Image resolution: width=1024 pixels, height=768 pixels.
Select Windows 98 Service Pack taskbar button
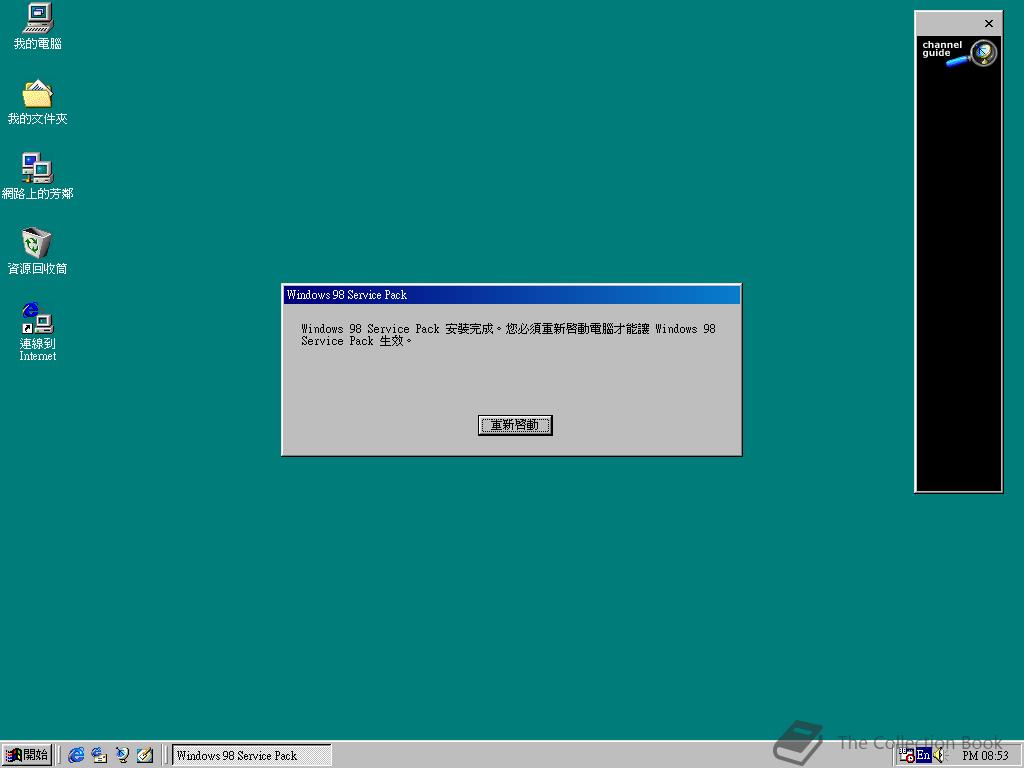click(251, 756)
